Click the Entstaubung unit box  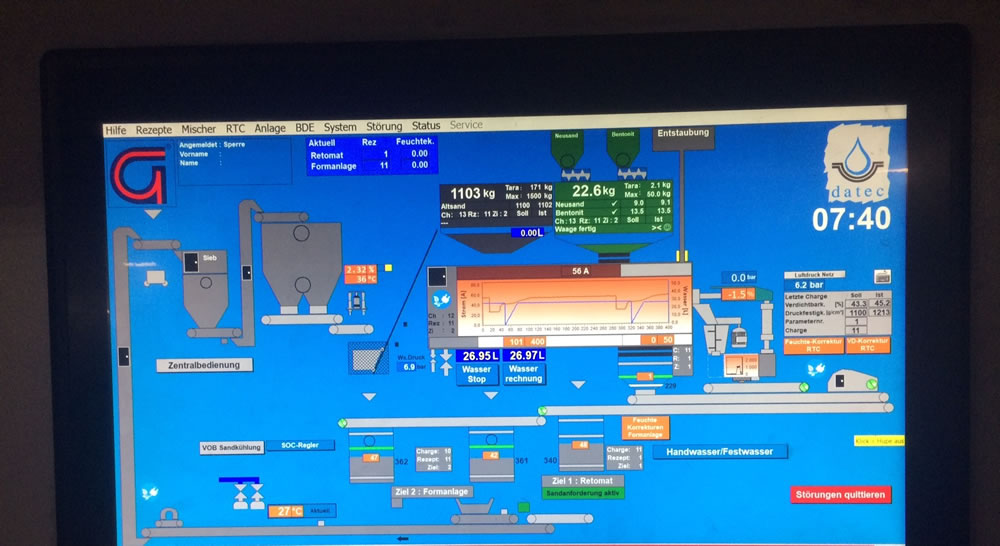(x=683, y=136)
